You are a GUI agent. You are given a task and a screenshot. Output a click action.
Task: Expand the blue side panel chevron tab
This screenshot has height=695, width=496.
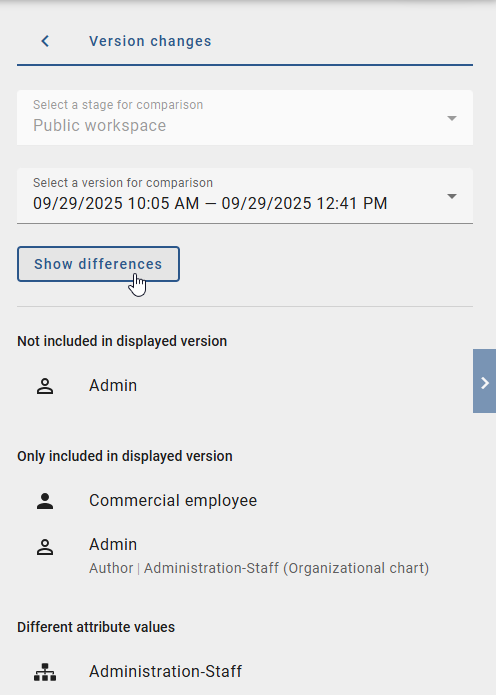[x=484, y=381]
